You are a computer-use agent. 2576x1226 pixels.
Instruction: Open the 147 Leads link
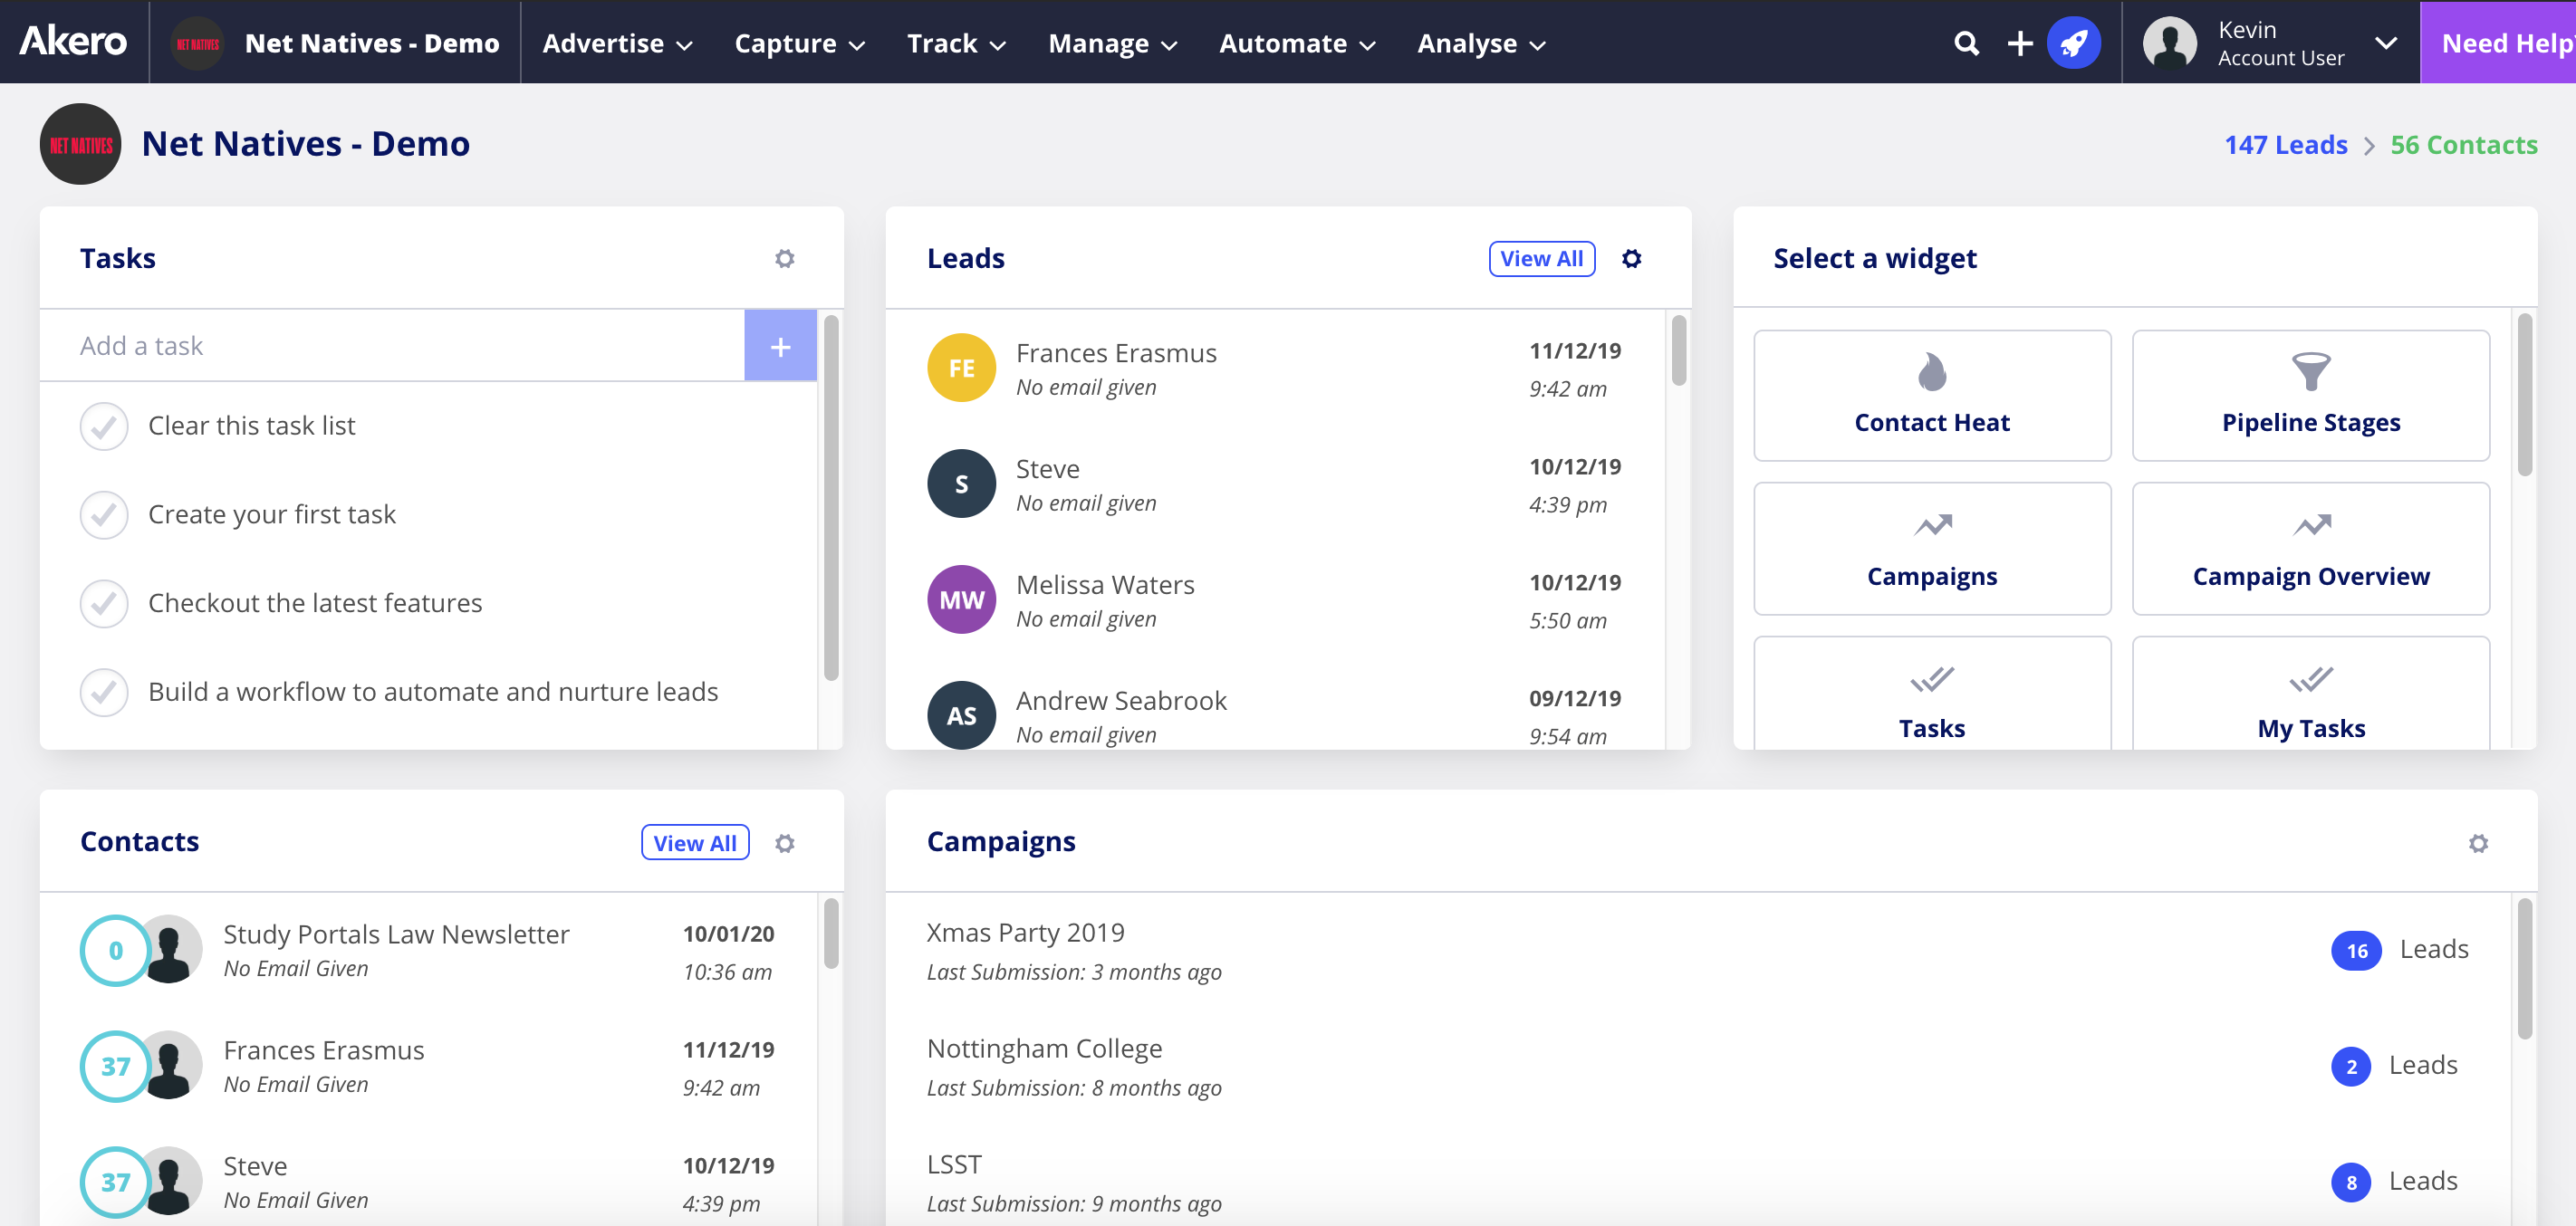click(x=2285, y=145)
